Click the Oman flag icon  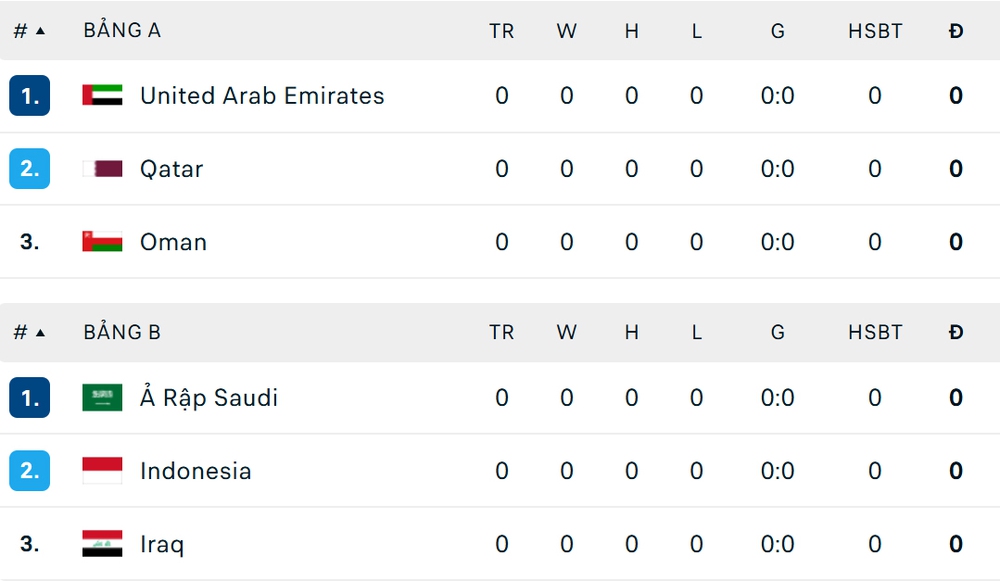[102, 242]
